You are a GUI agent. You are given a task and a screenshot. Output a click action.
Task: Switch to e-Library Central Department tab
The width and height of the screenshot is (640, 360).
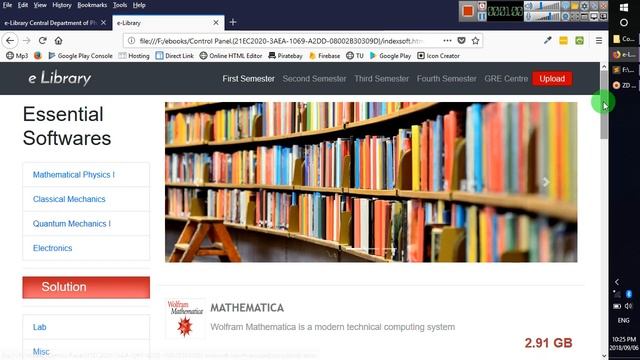50,23
